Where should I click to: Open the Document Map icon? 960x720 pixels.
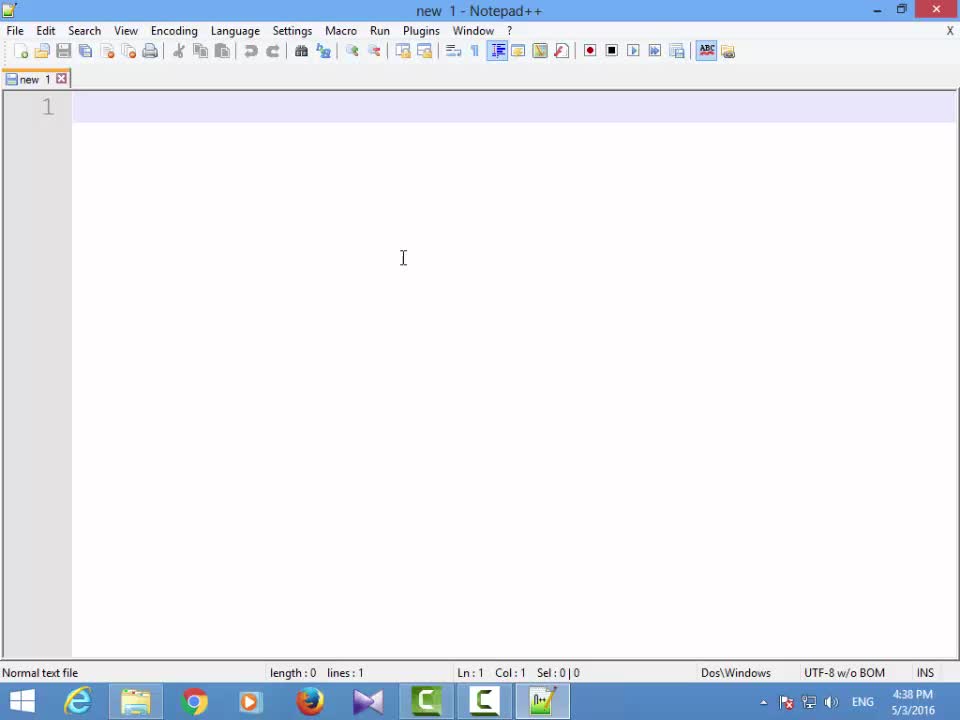(x=540, y=51)
